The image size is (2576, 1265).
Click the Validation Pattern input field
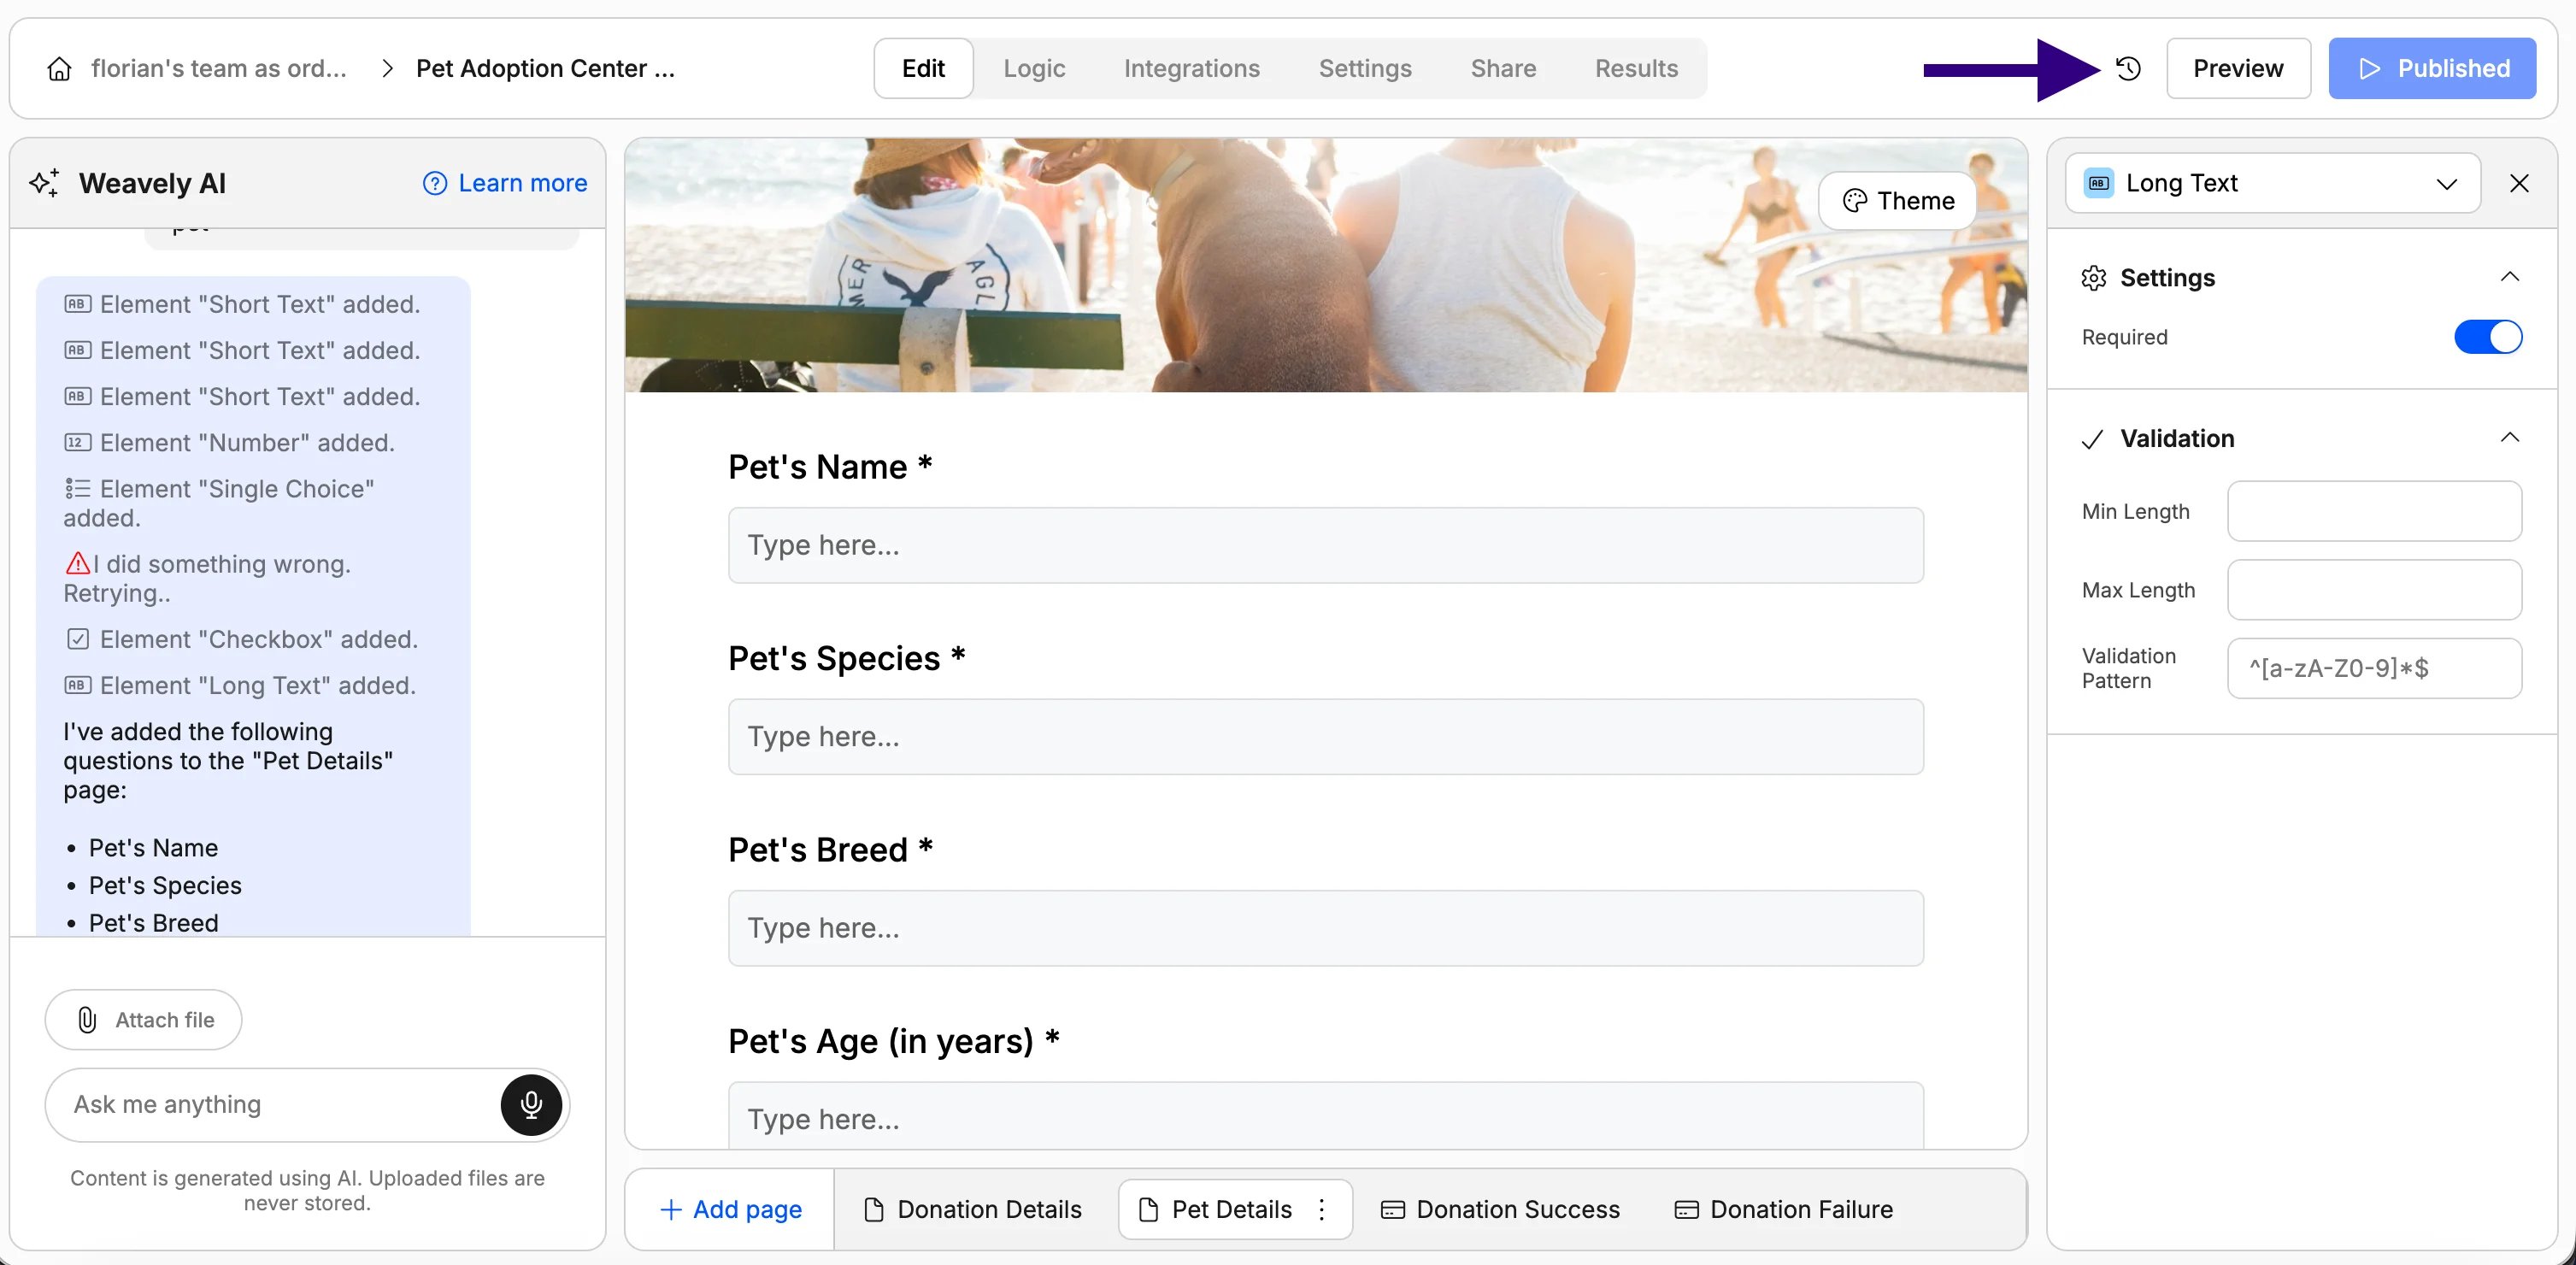click(x=2374, y=668)
